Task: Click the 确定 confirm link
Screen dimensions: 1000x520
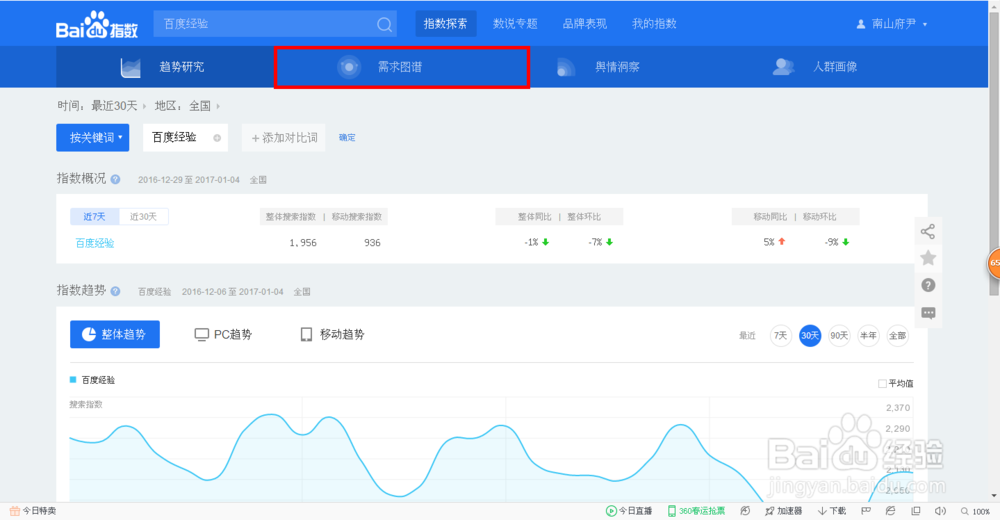Action: [347, 137]
